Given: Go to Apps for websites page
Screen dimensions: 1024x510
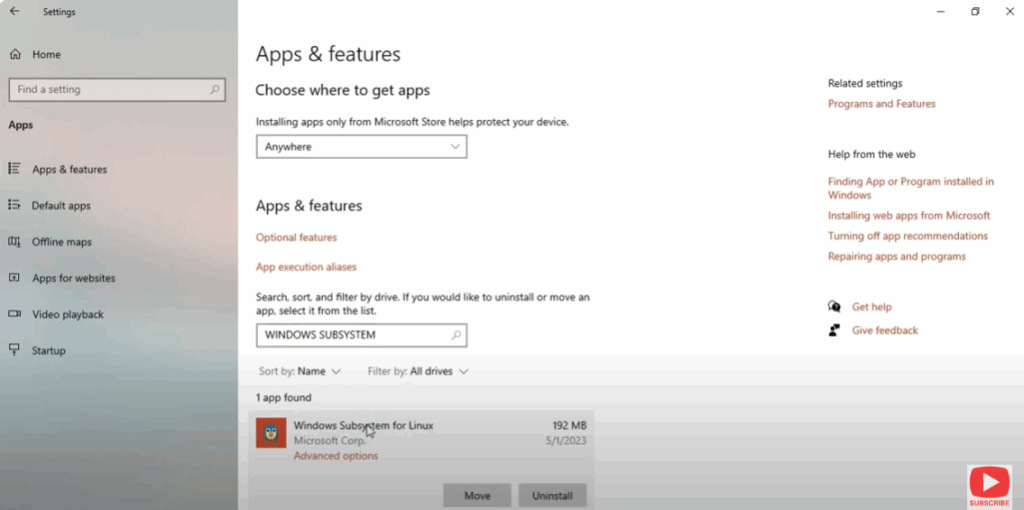Looking at the screenshot, I should 74,278.
